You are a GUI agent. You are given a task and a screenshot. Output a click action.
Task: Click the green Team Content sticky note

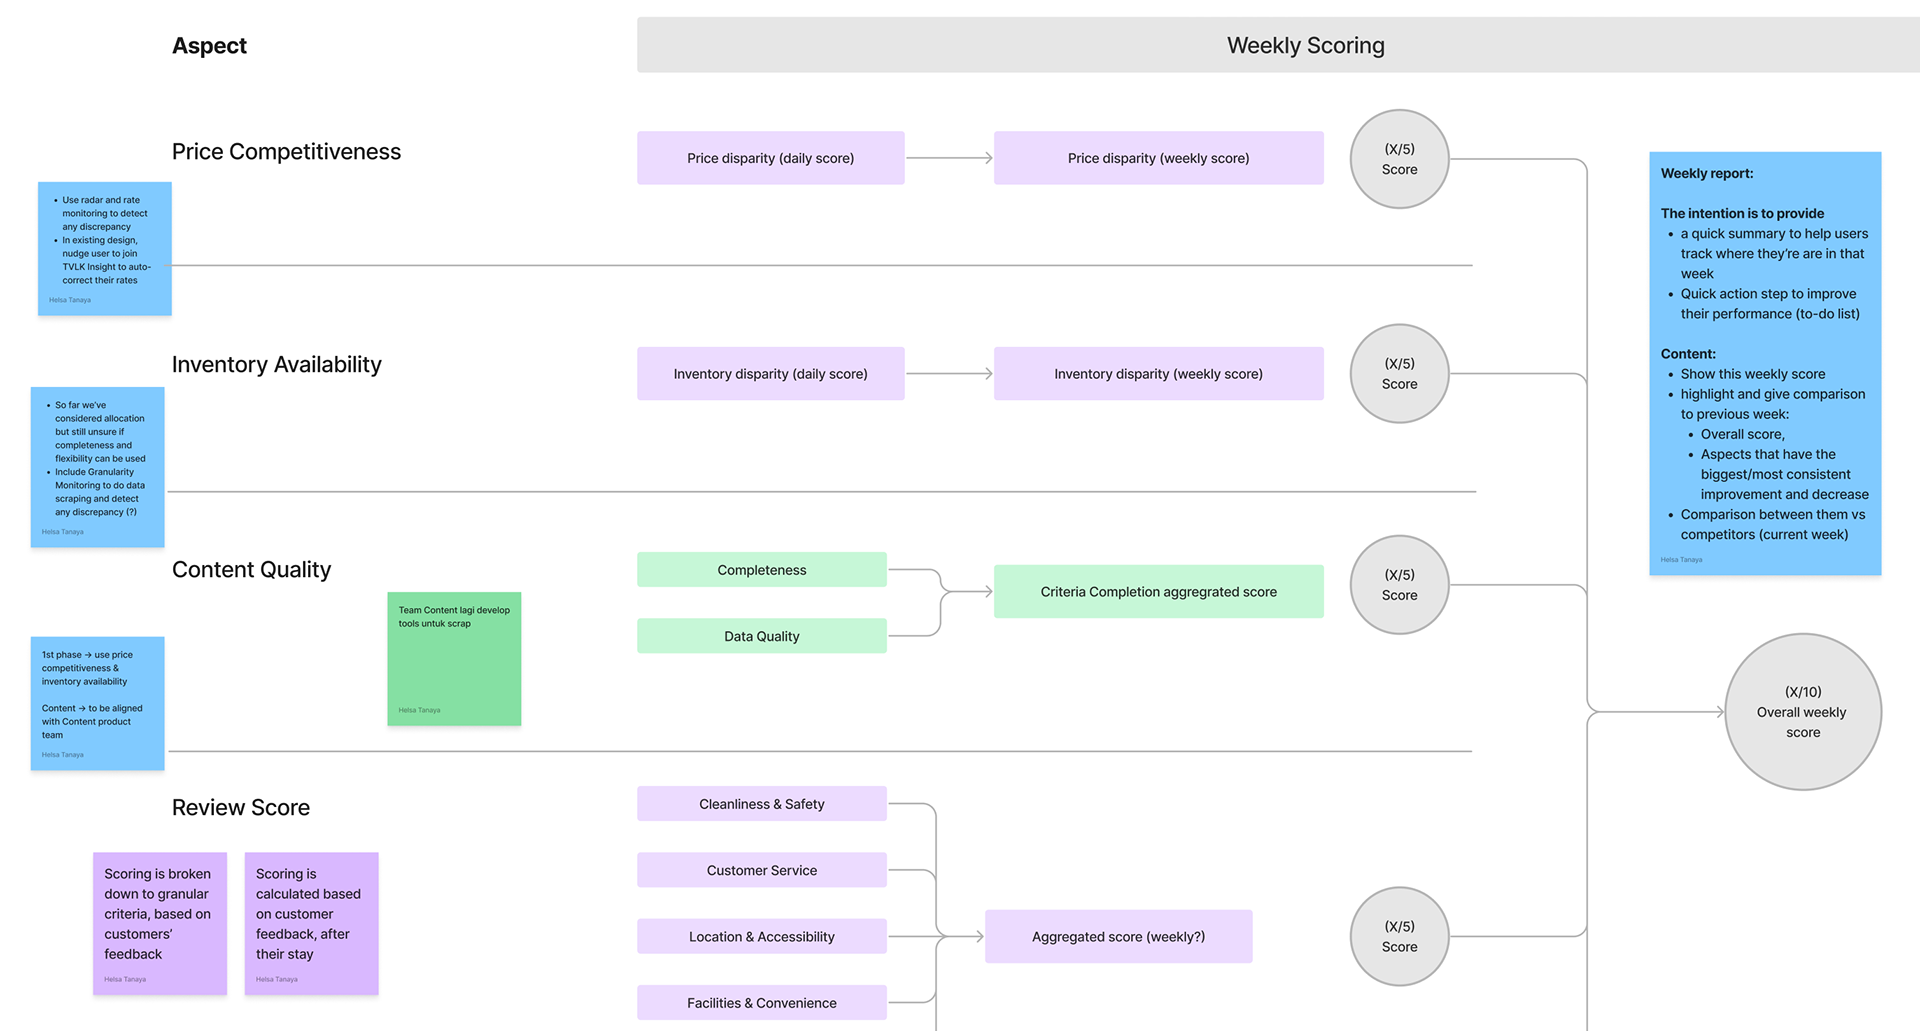(x=454, y=660)
